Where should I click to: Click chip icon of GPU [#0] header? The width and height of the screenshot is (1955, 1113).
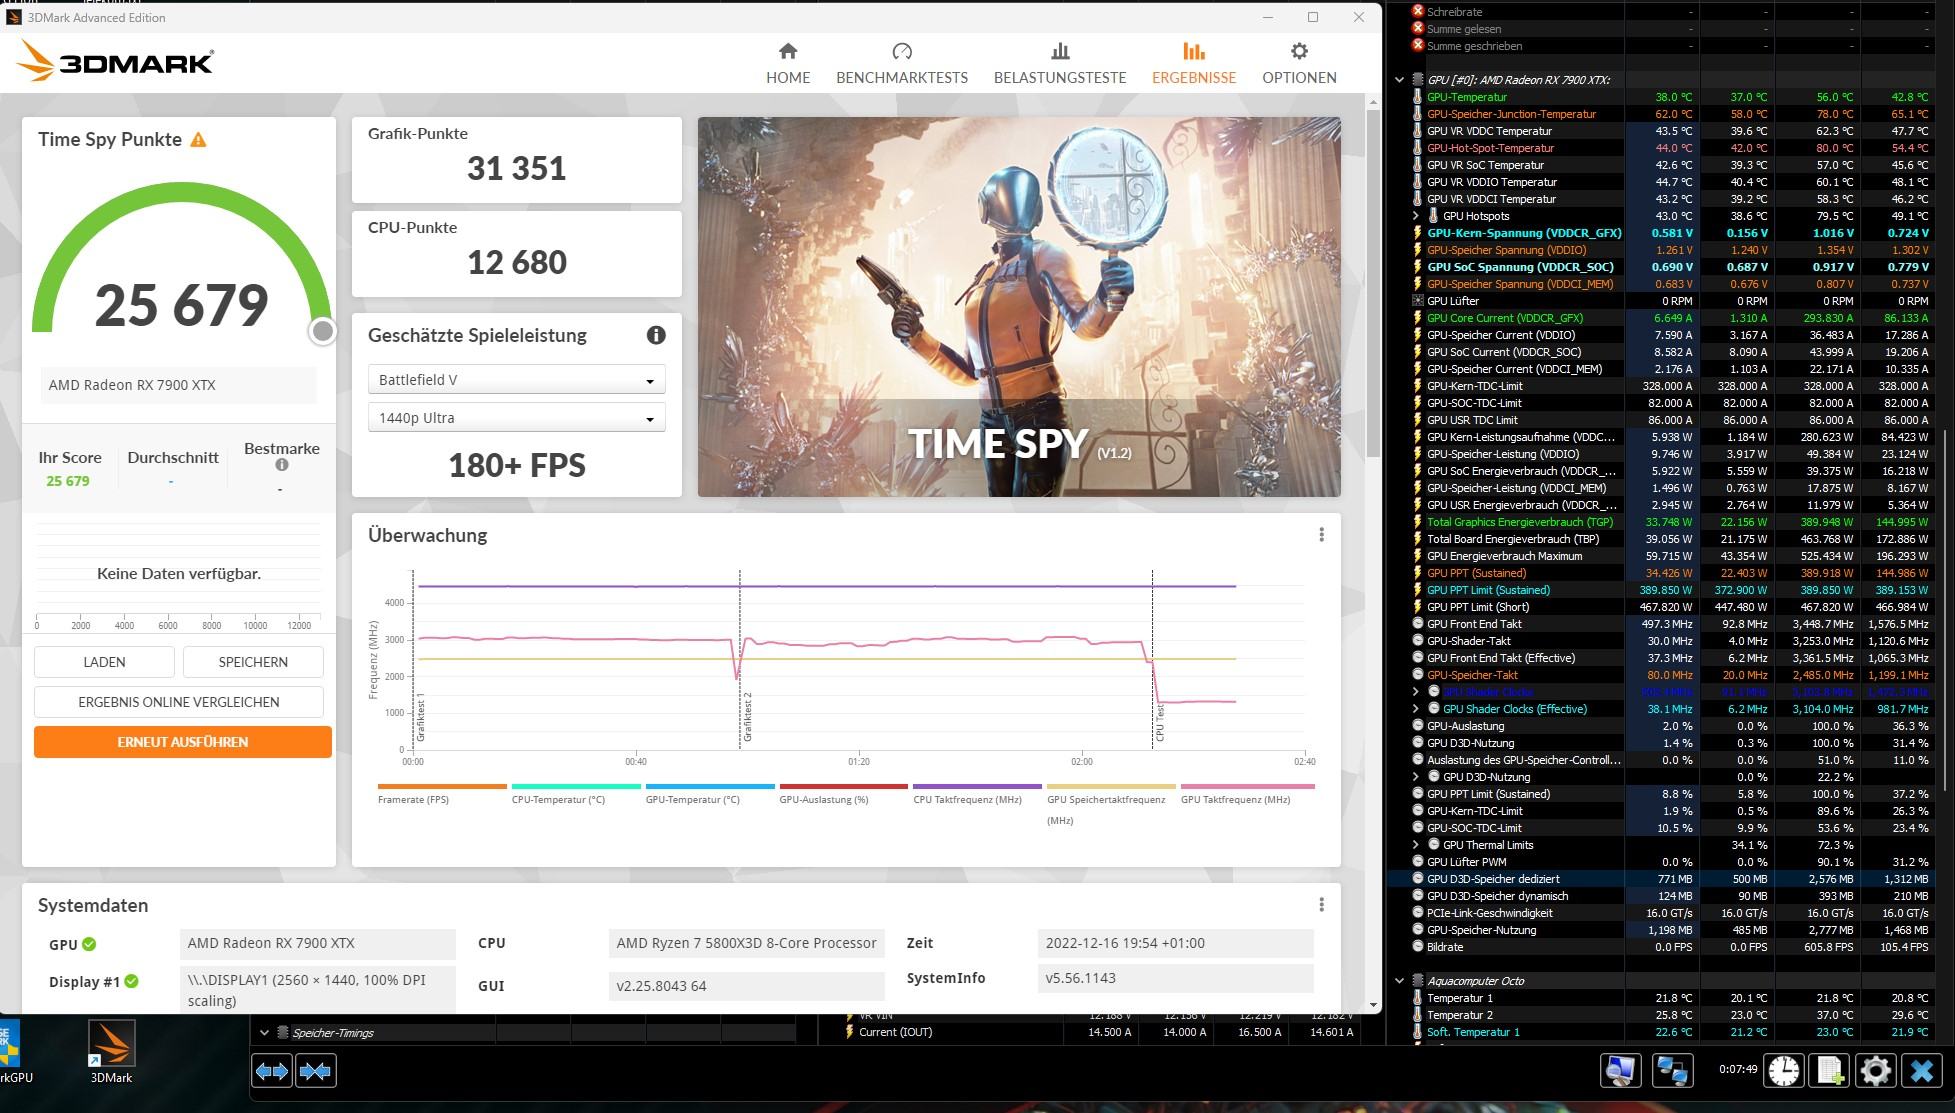[1417, 80]
